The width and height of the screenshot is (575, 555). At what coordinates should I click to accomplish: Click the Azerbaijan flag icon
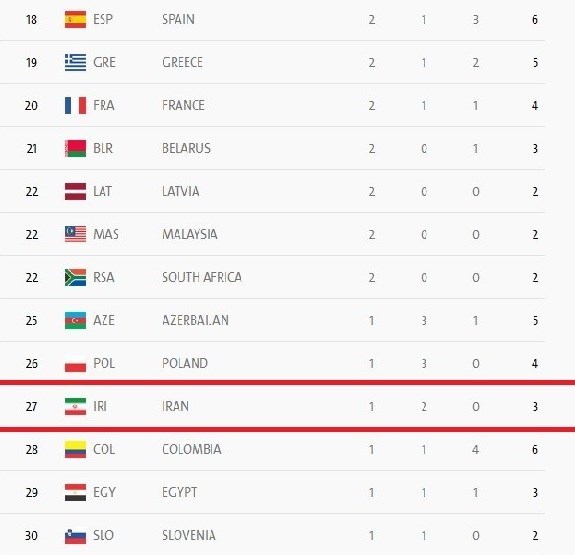[x=75, y=320]
